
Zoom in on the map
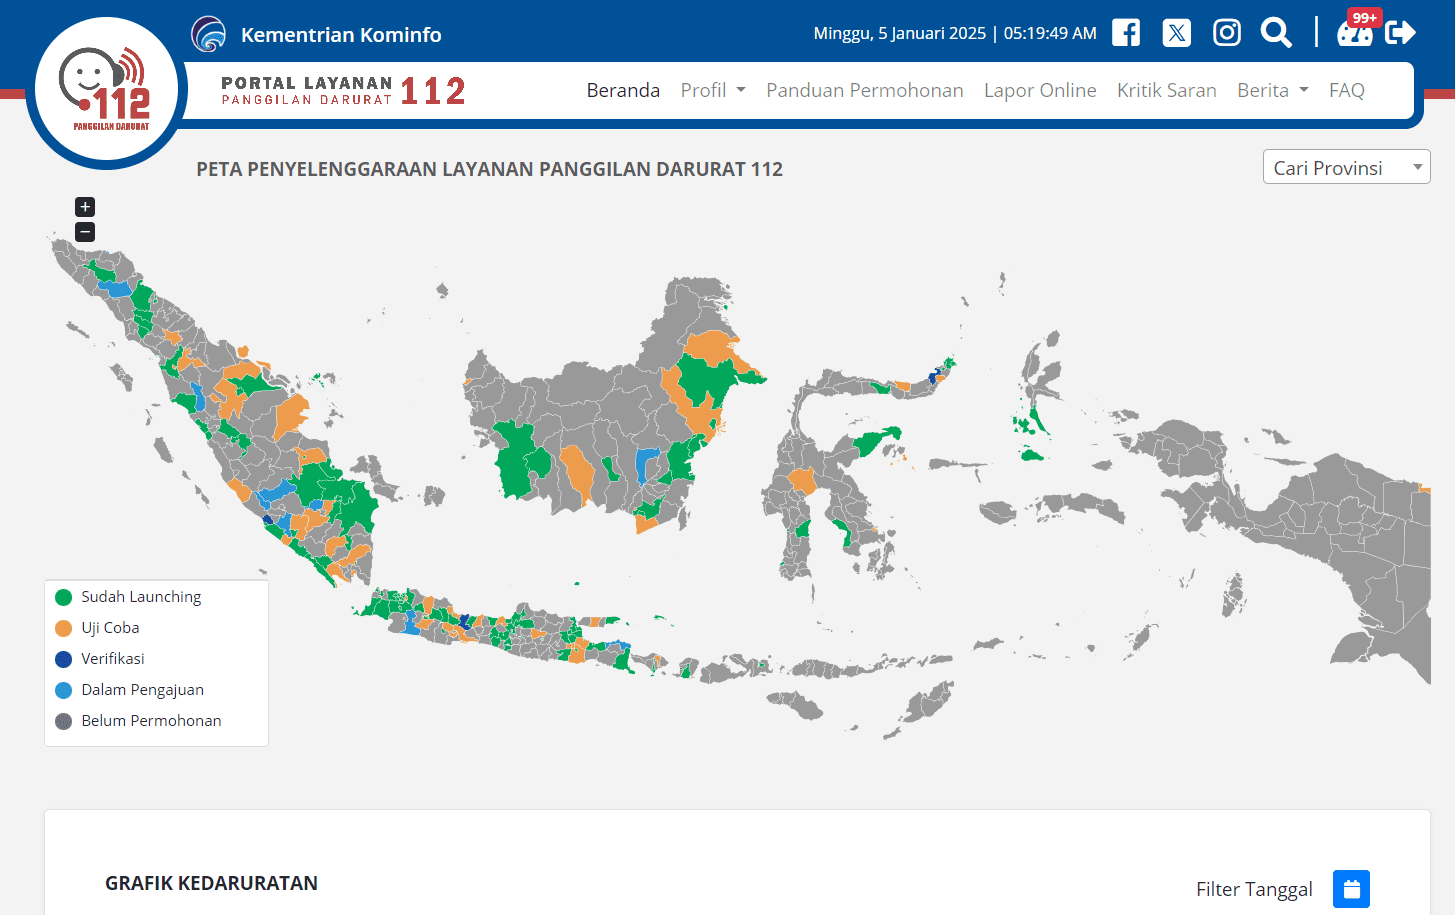coord(85,207)
